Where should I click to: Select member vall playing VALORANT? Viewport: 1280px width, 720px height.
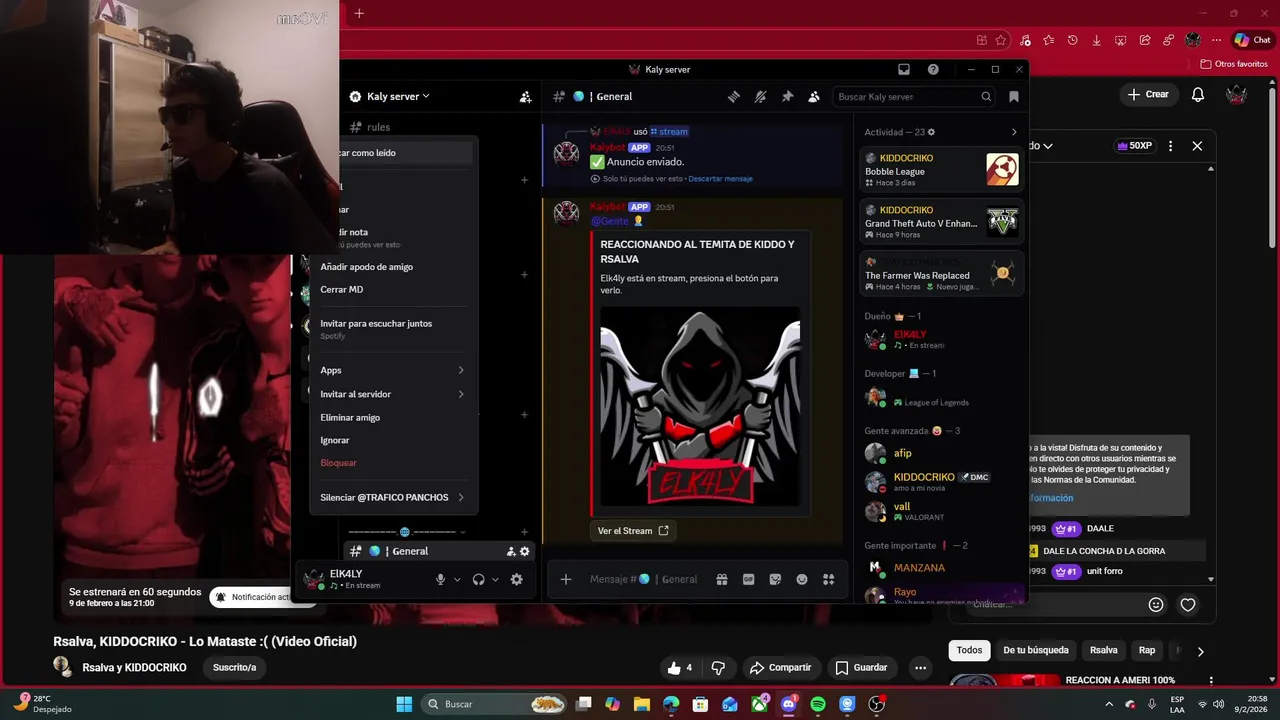[941, 511]
